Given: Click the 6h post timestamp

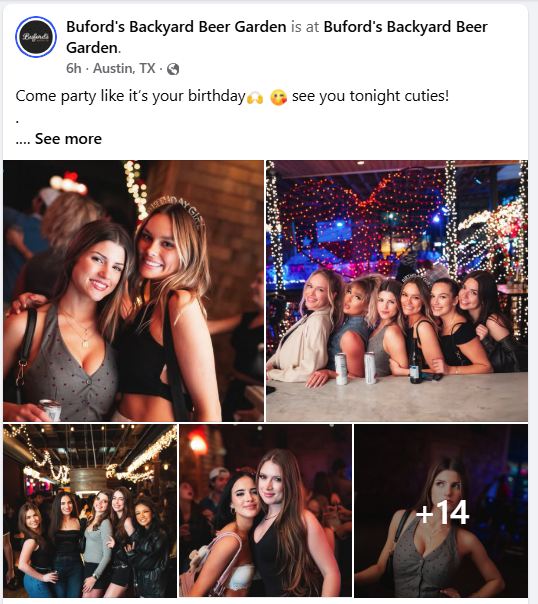Looking at the screenshot, I should click(x=74, y=69).
